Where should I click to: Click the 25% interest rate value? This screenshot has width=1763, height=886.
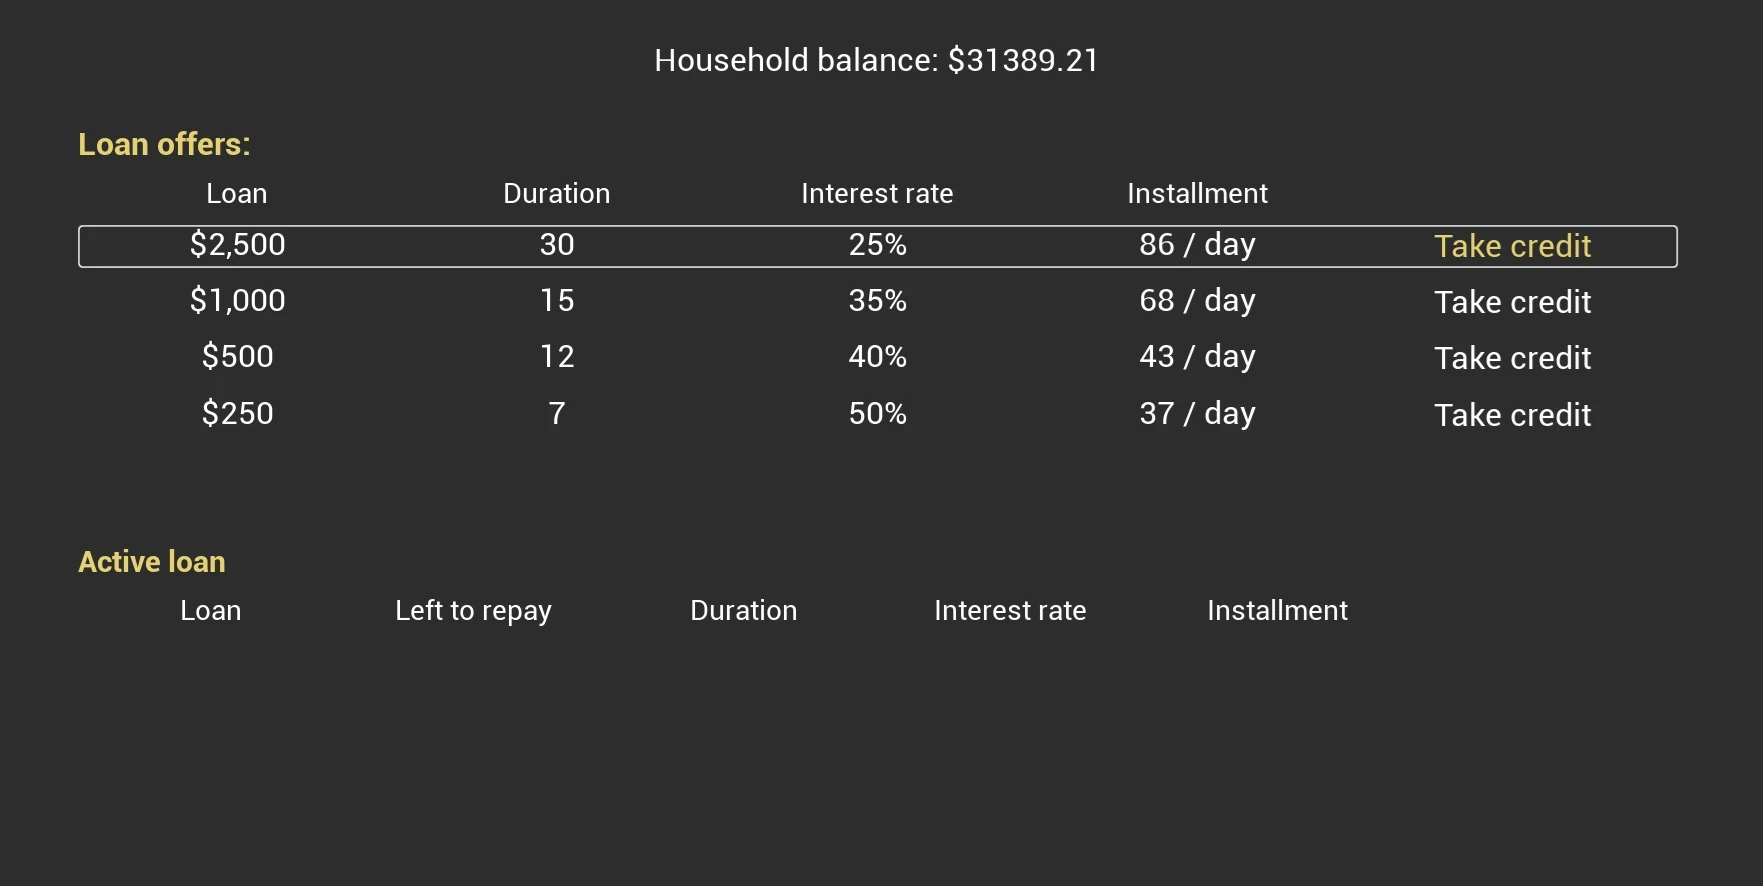click(877, 245)
